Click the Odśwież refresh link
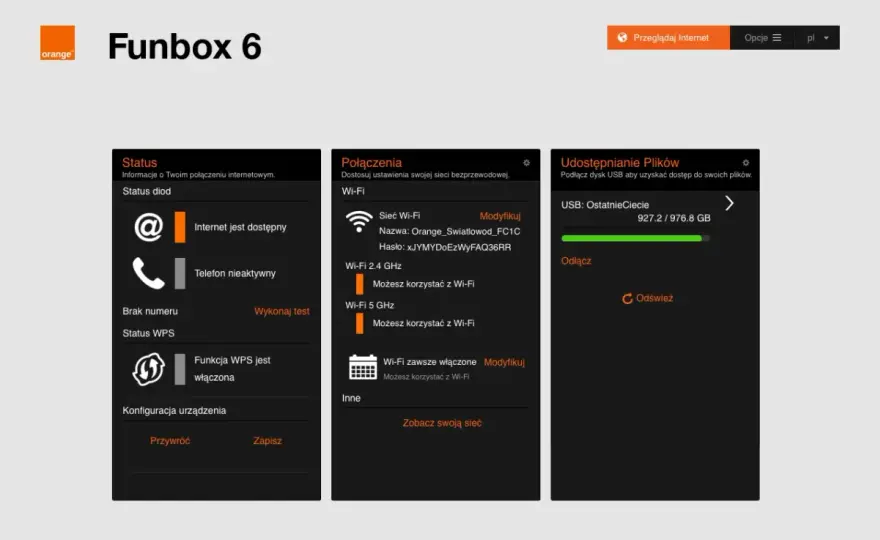This screenshot has height=540, width=880. 648,298
